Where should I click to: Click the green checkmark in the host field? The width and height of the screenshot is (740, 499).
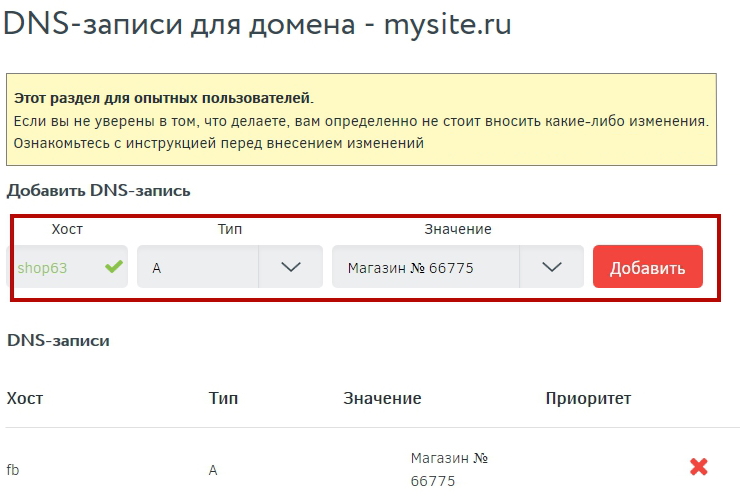click(x=114, y=267)
